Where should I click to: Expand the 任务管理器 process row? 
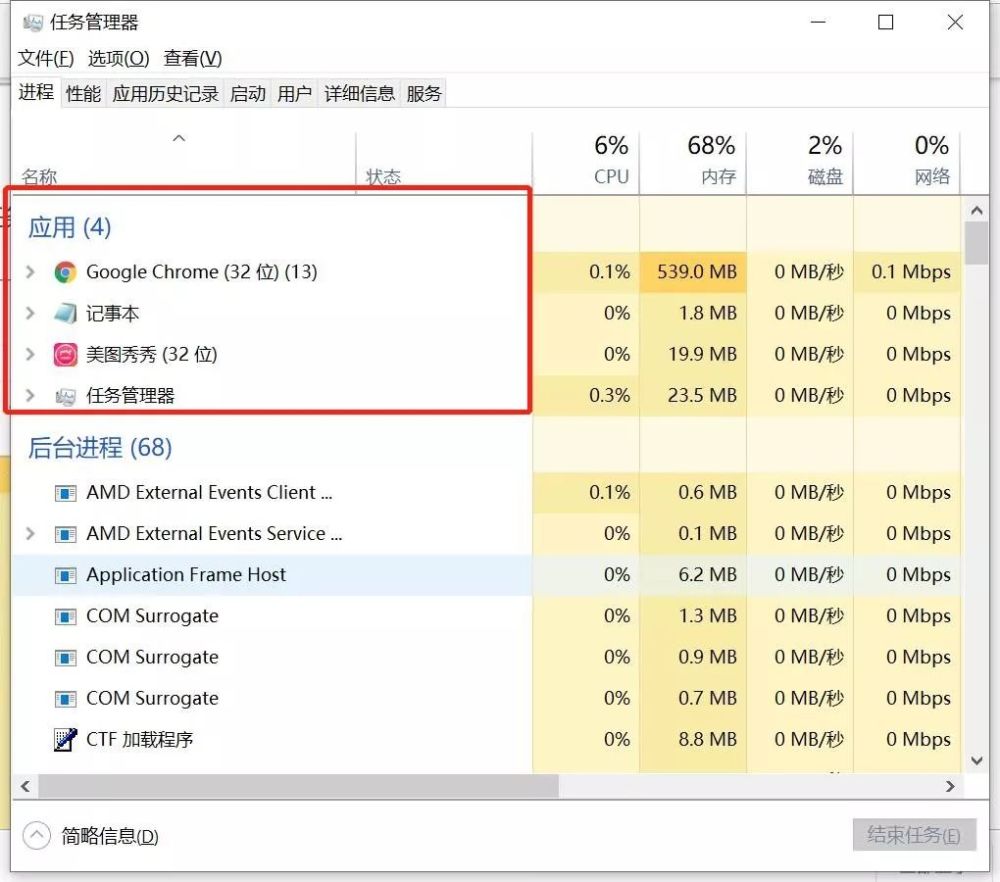click(x=30, y=395)
